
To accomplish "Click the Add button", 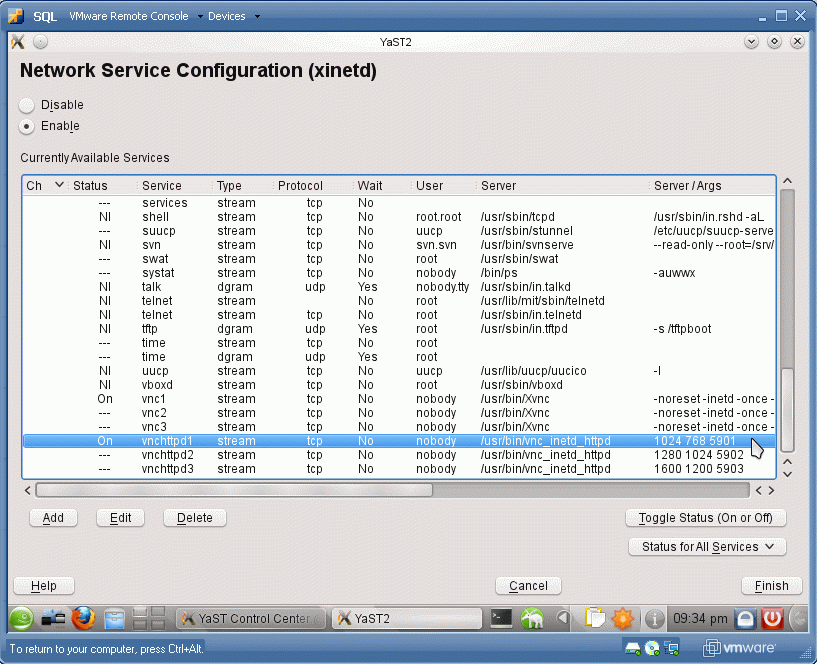I will click(x=53, y=518).
